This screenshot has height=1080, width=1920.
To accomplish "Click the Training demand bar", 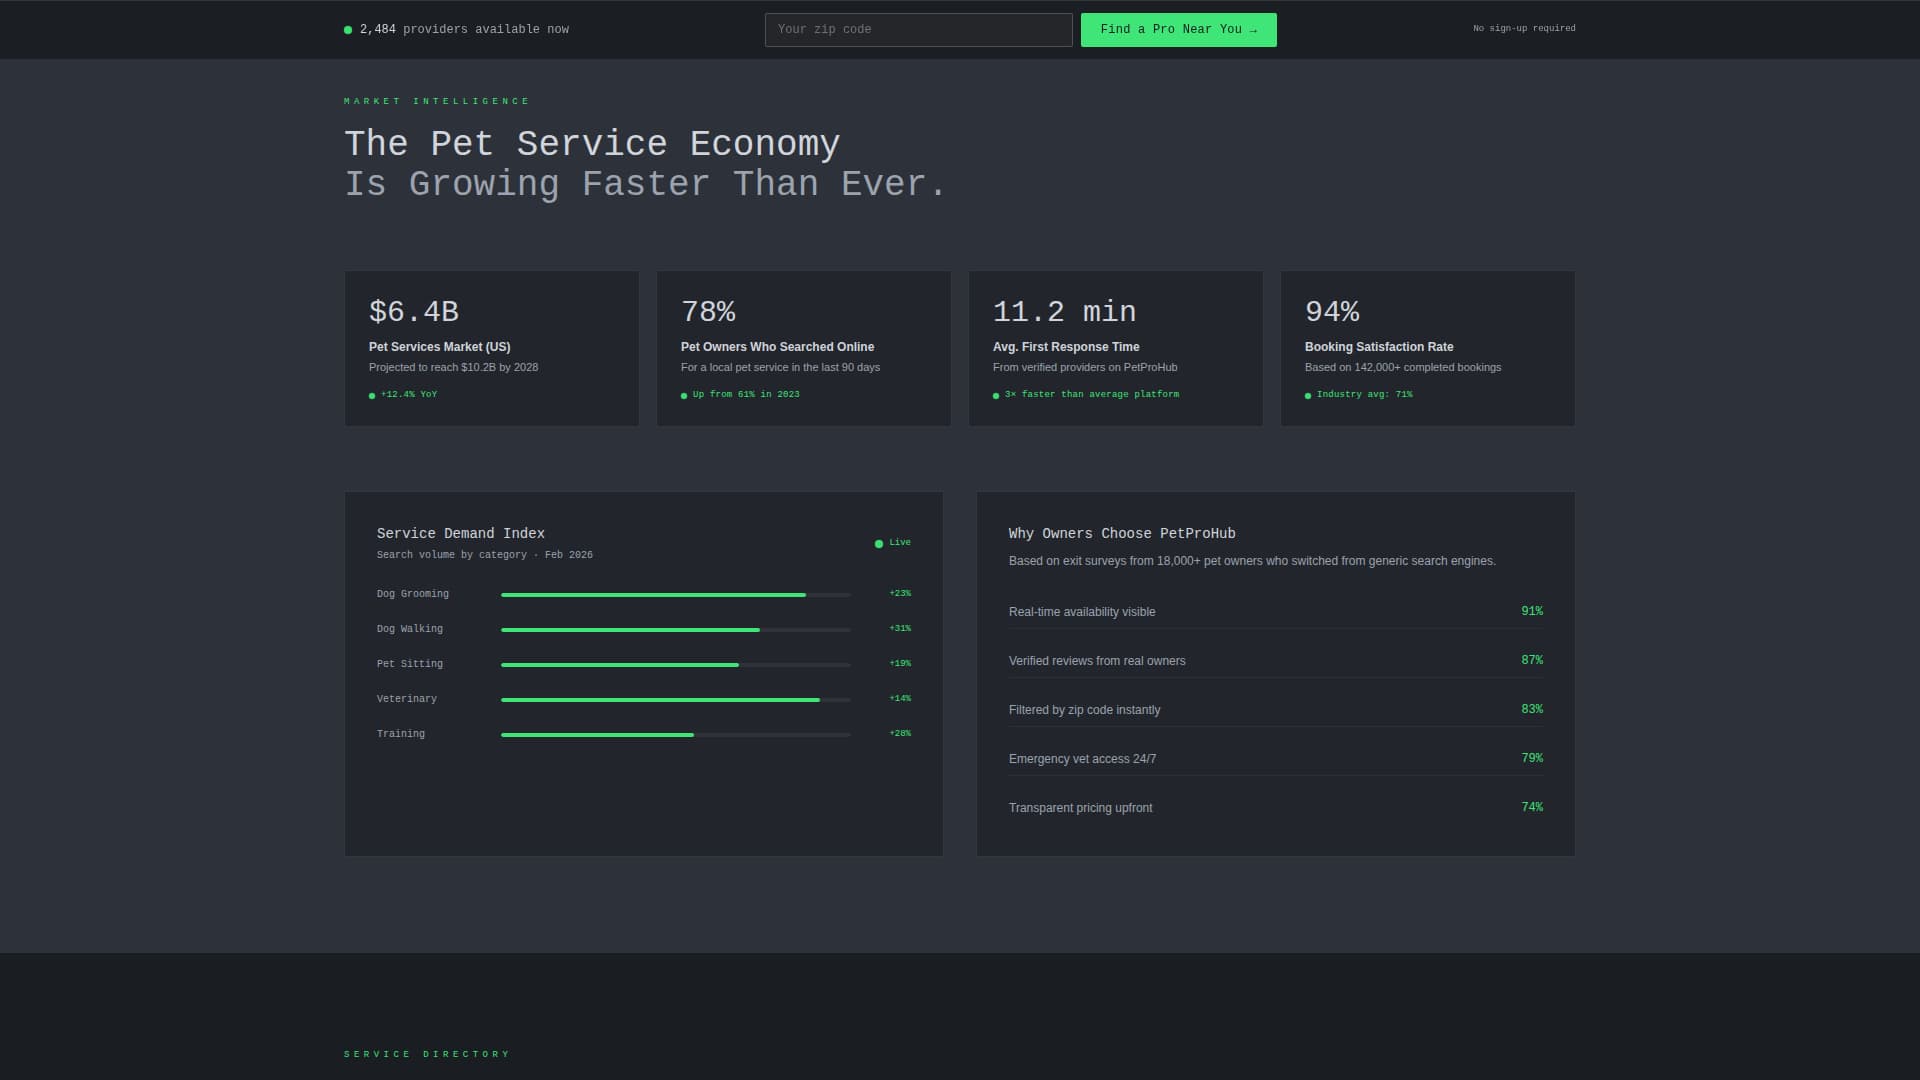I will coord(676,735).
